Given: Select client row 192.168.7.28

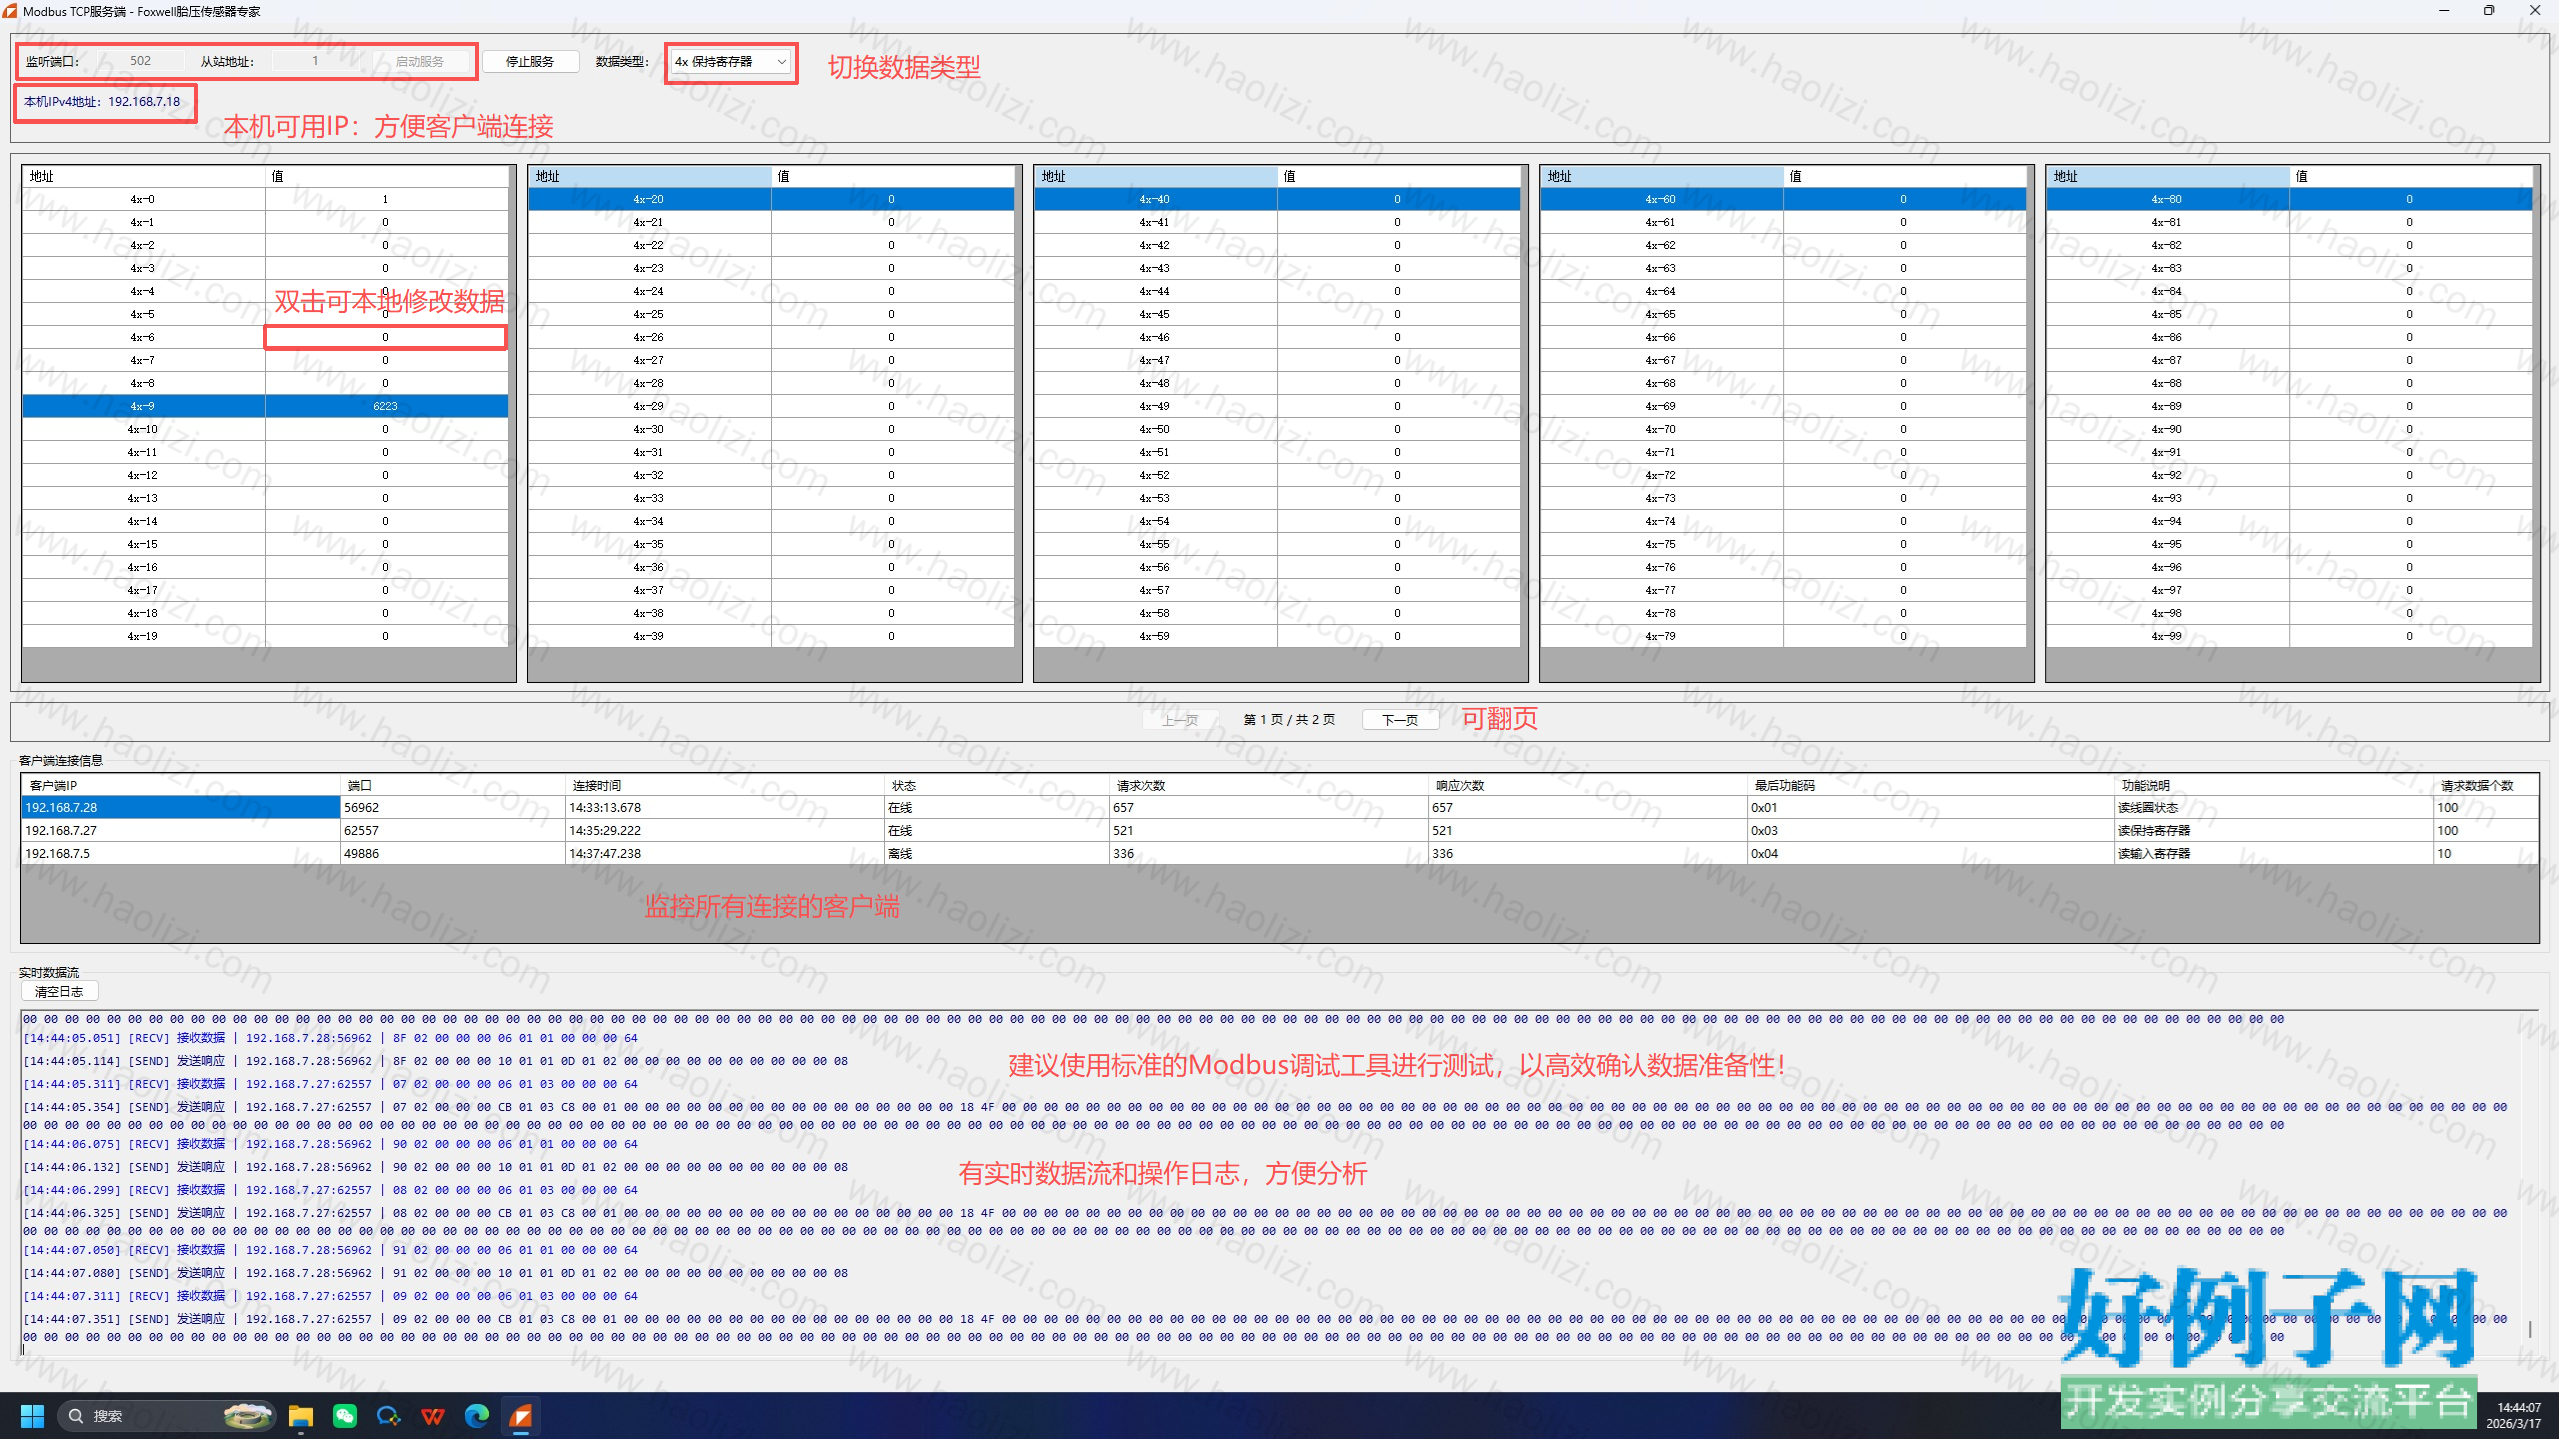Looking at the screenshot, I should 1279,808.
